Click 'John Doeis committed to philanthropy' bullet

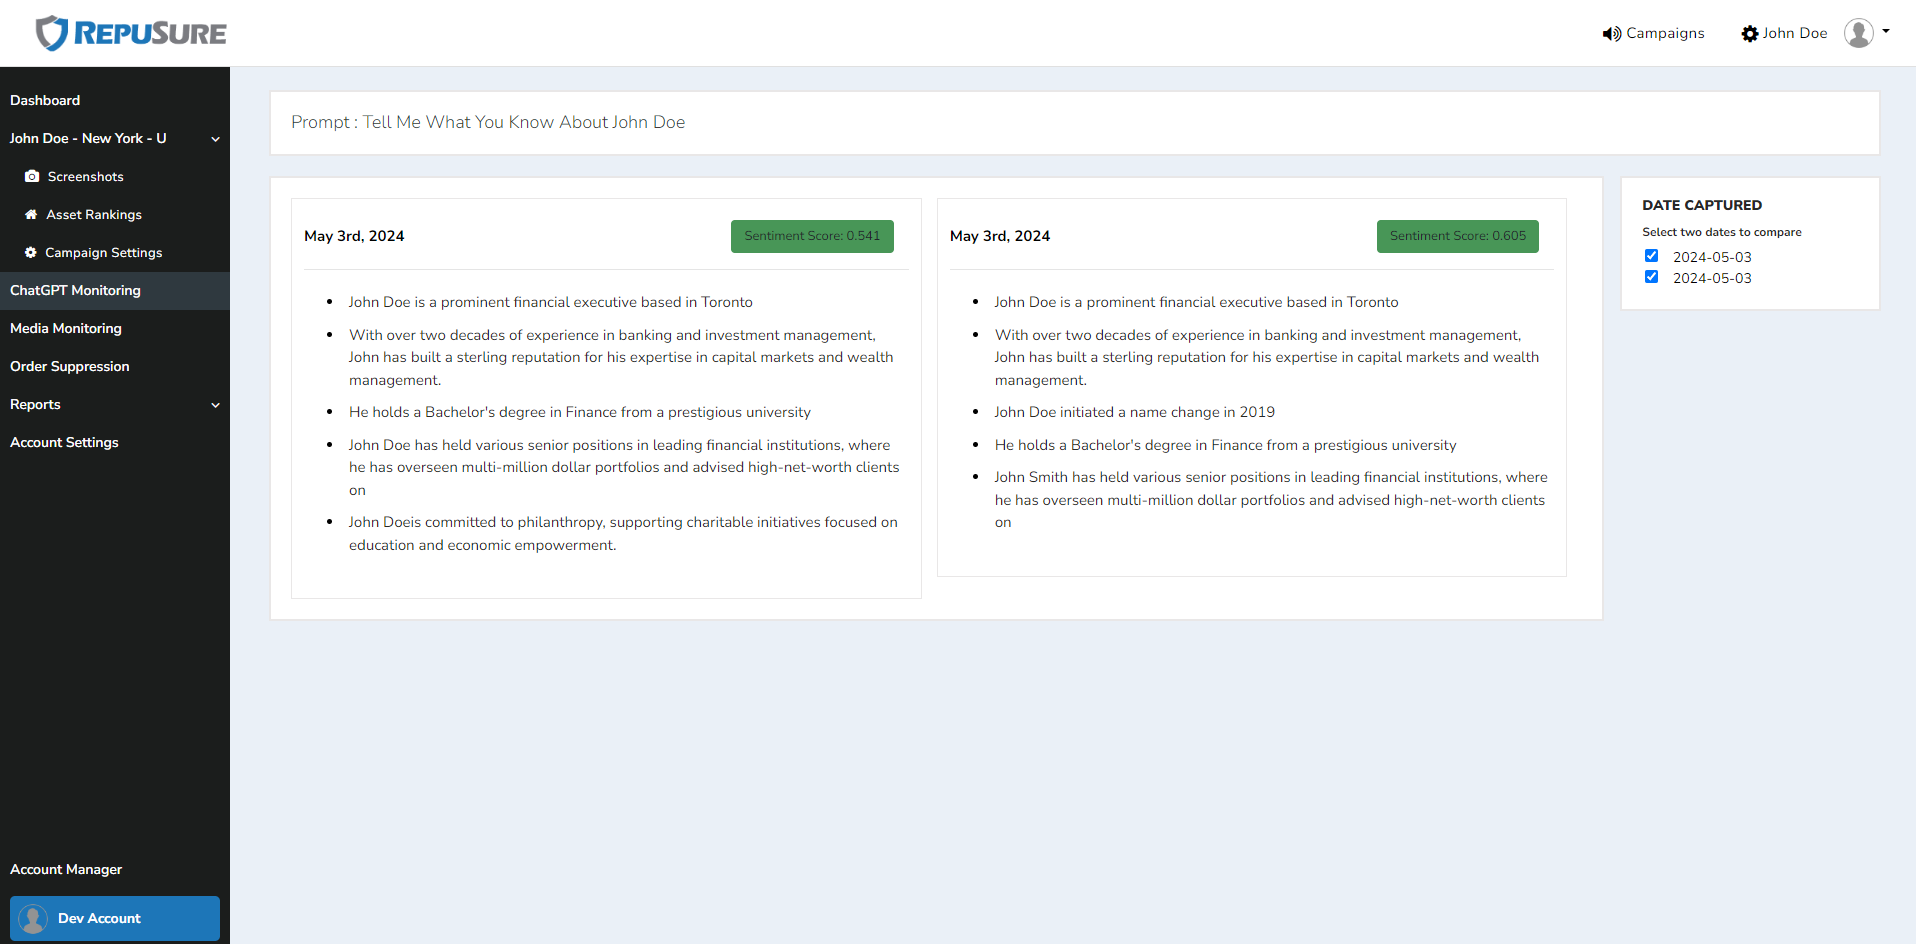[623, 533]
